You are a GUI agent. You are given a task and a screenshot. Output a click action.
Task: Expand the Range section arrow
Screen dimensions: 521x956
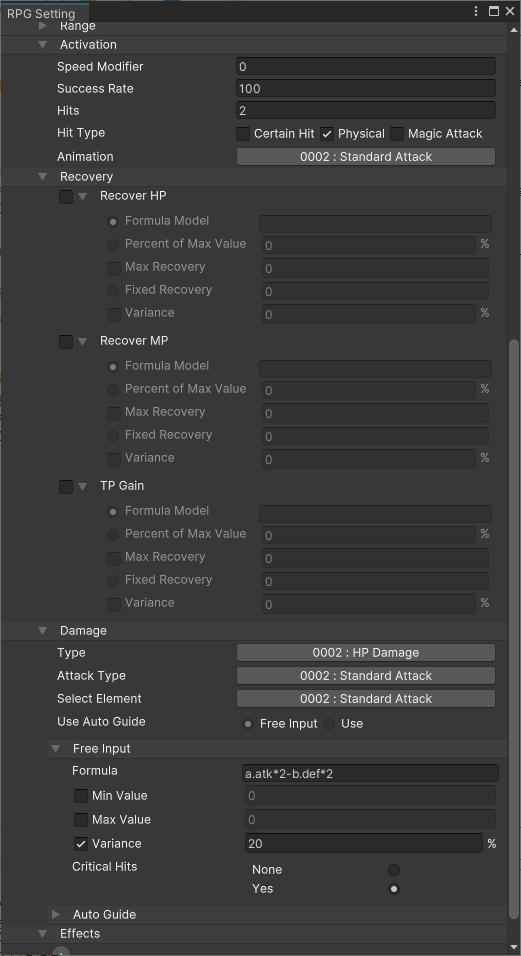(43, 26)
